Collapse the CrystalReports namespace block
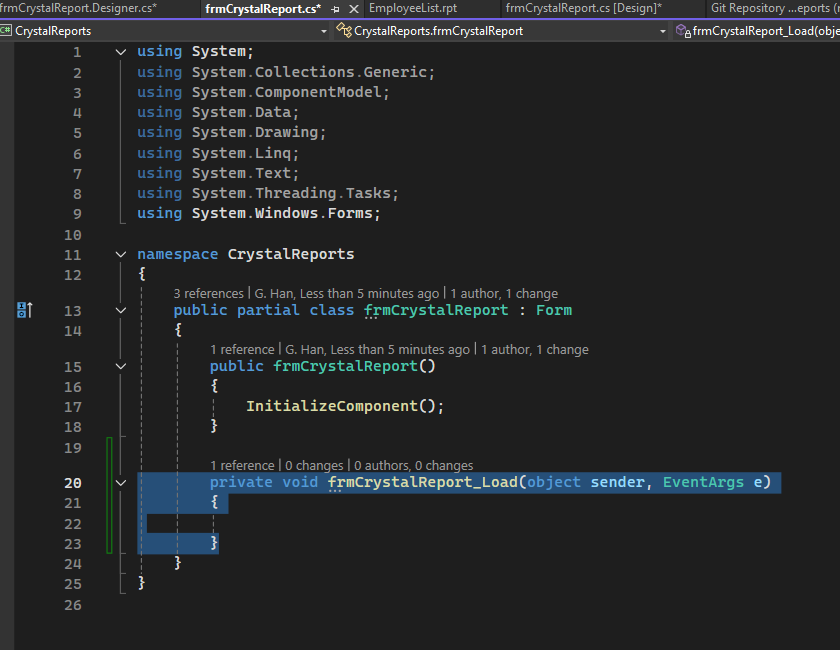The height and width of the screenshot is (650, 840). (x=121, y=255)
